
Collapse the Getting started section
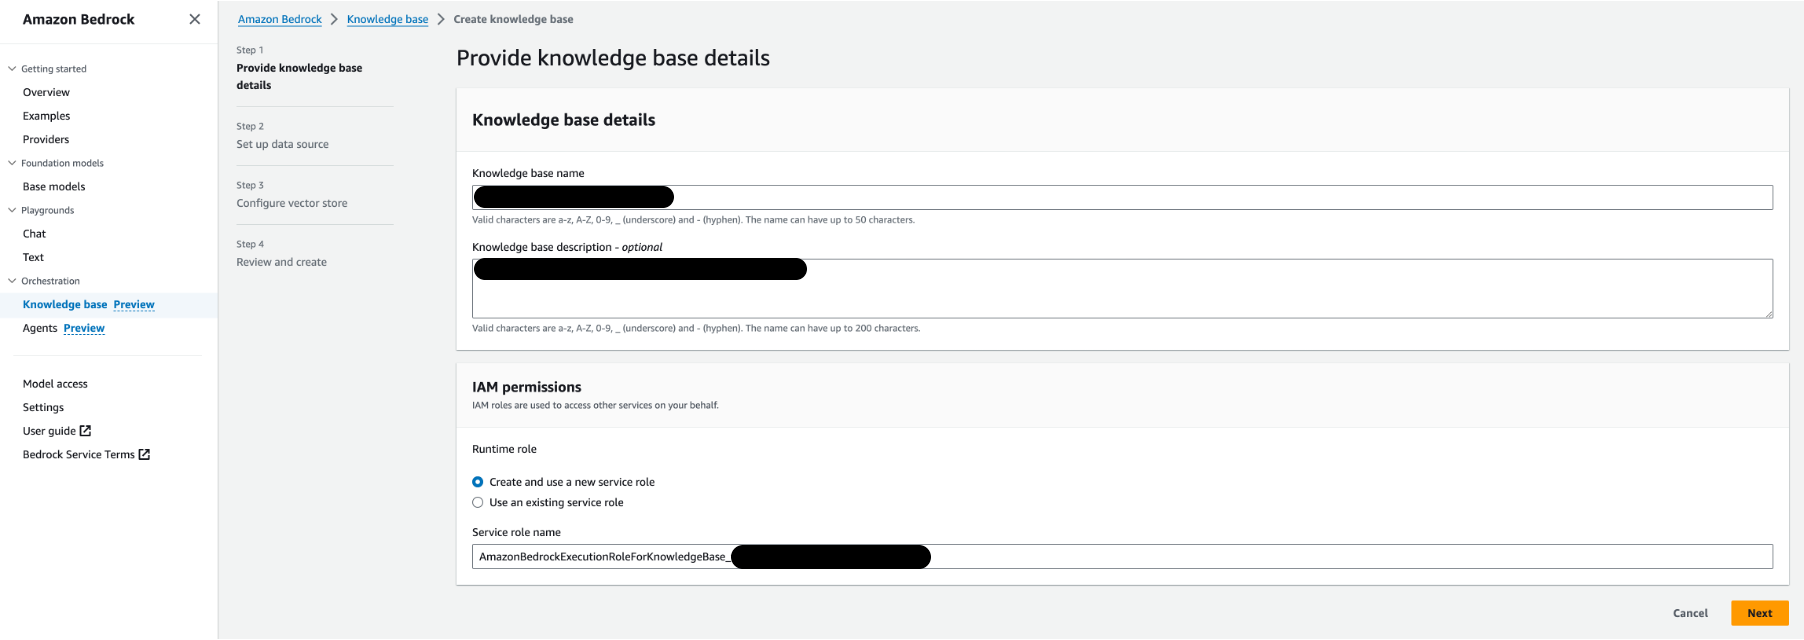point(12,69)
